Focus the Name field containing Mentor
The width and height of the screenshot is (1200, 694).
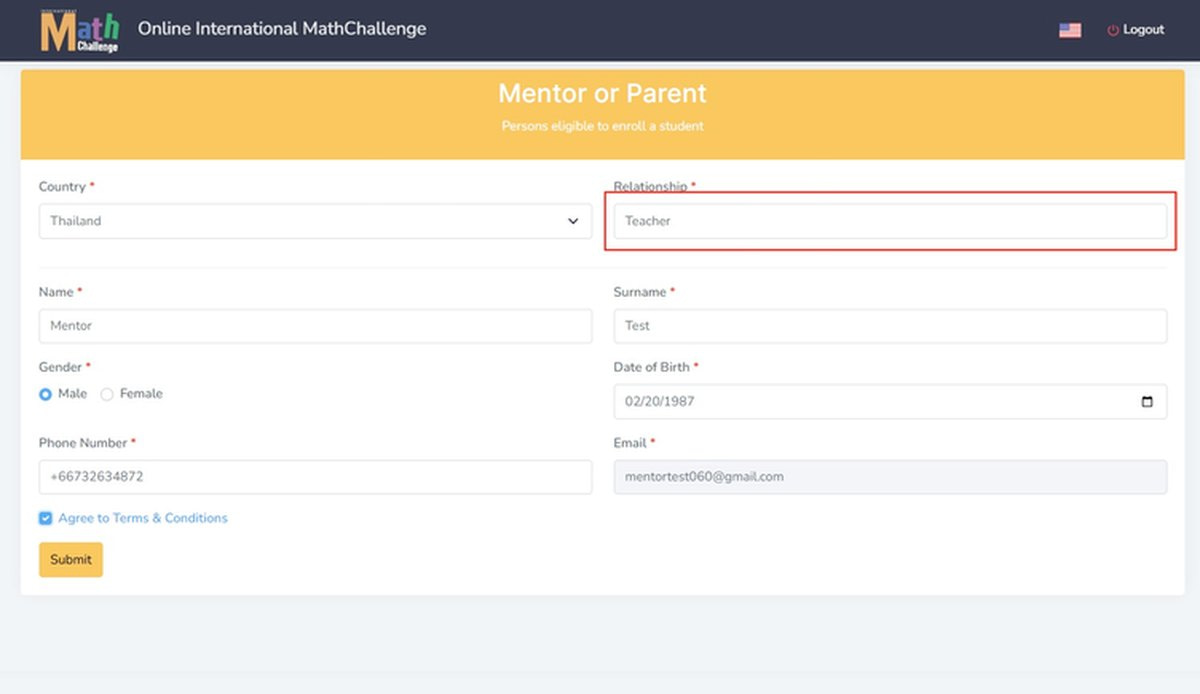315,326
